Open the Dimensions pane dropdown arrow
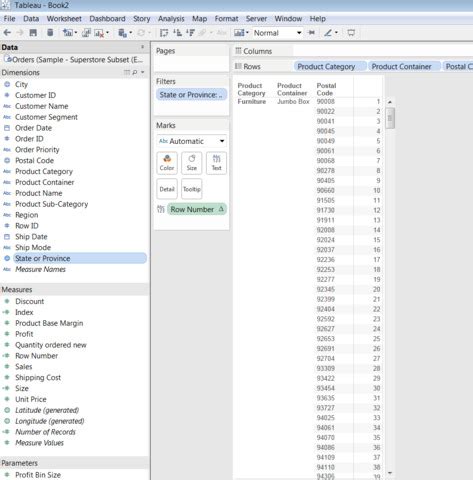 [143, 72]
